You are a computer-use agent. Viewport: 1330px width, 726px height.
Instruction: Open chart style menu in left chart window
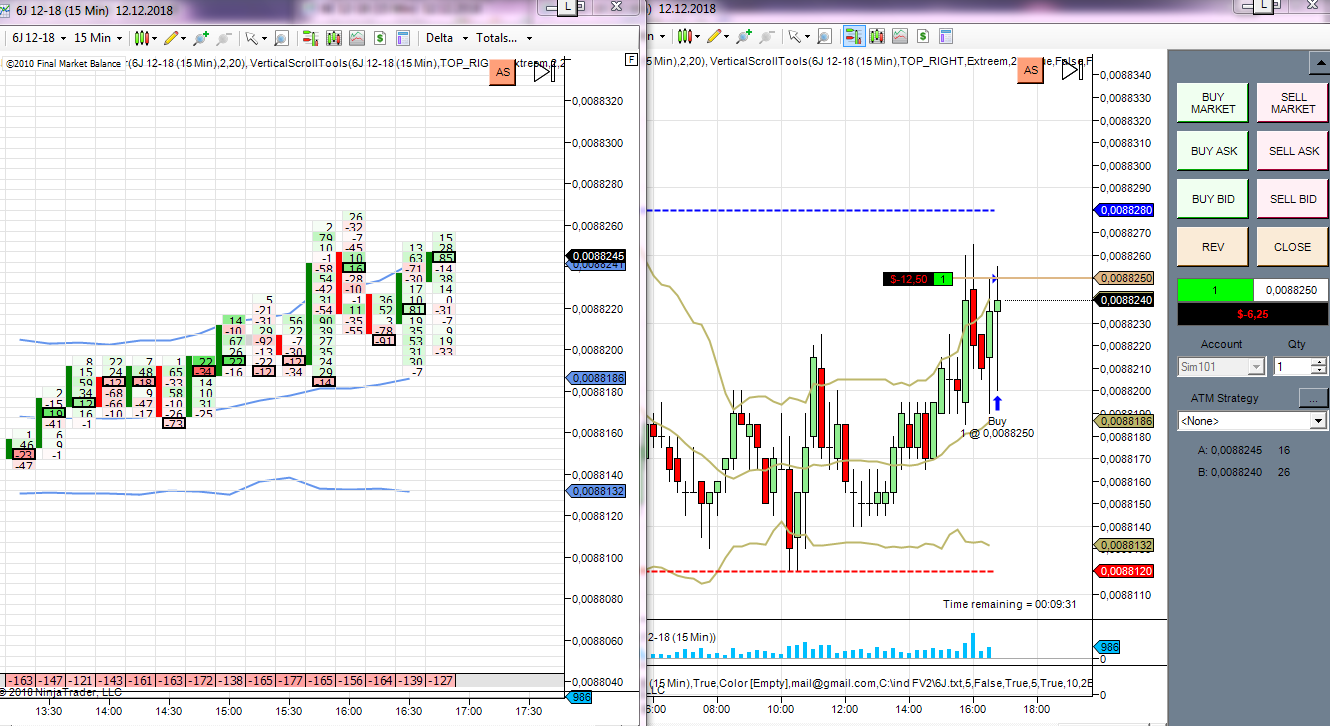tap(146, 38)
